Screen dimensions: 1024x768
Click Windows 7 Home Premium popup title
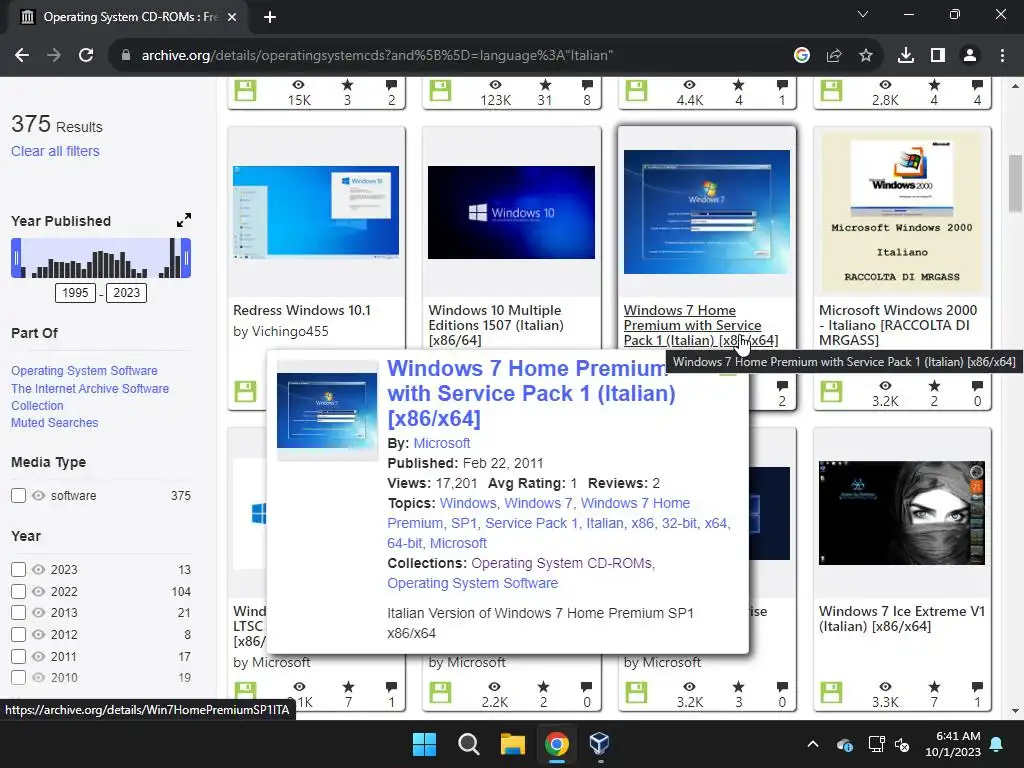pos(531,393)
